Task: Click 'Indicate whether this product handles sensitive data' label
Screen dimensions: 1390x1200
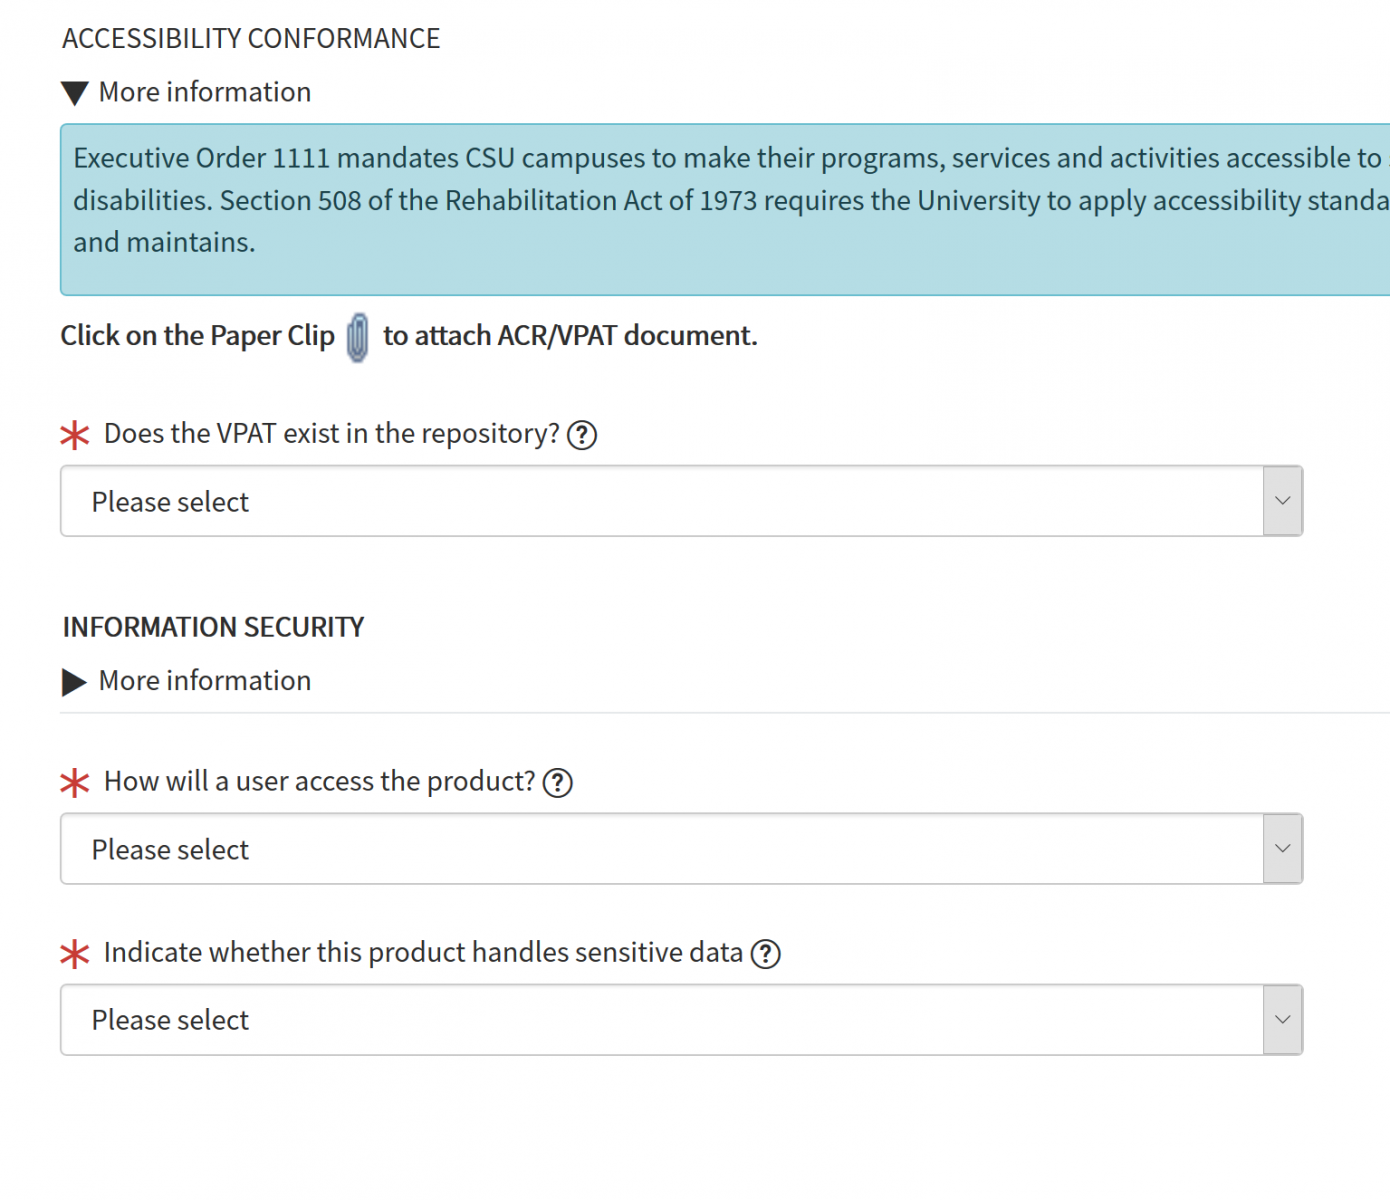Action: point(423,953)
